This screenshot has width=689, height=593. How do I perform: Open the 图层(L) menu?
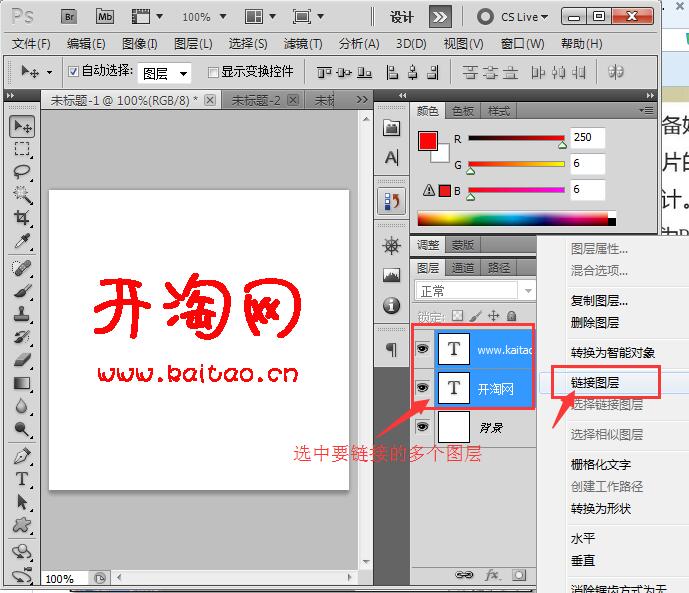tap(193, 43)
